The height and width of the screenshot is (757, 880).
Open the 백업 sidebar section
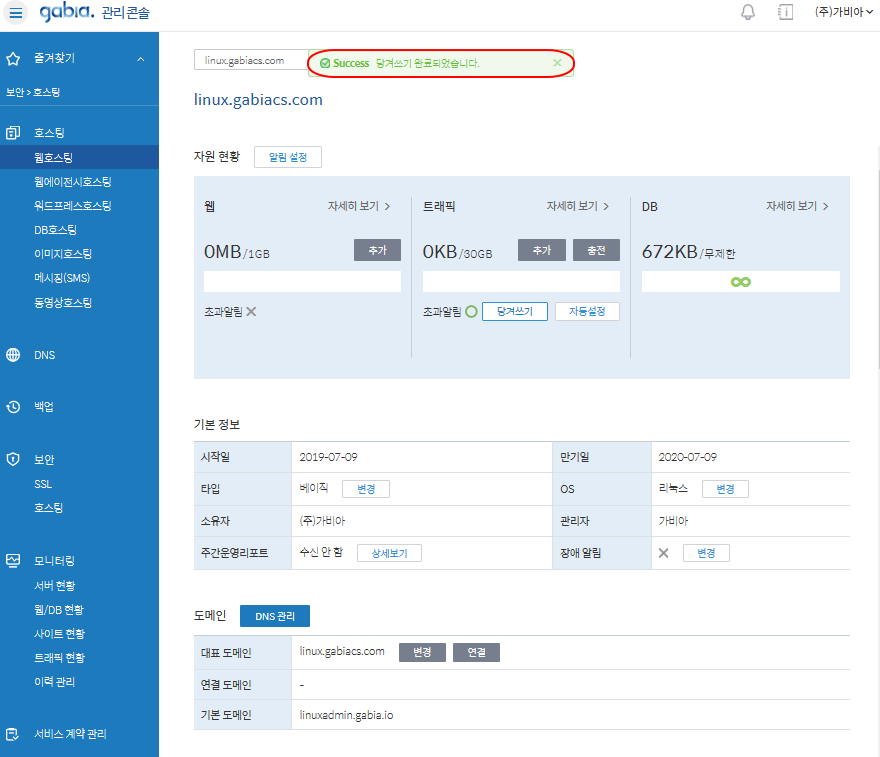44,406
